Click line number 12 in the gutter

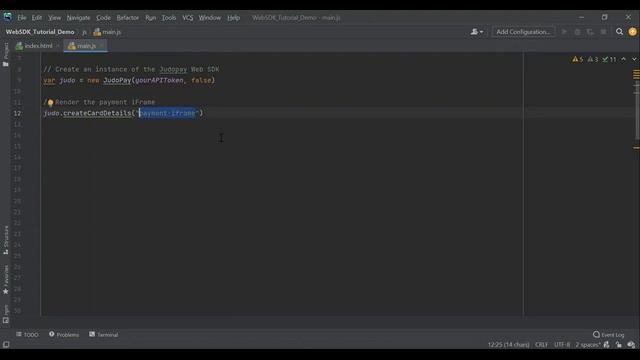17,113
